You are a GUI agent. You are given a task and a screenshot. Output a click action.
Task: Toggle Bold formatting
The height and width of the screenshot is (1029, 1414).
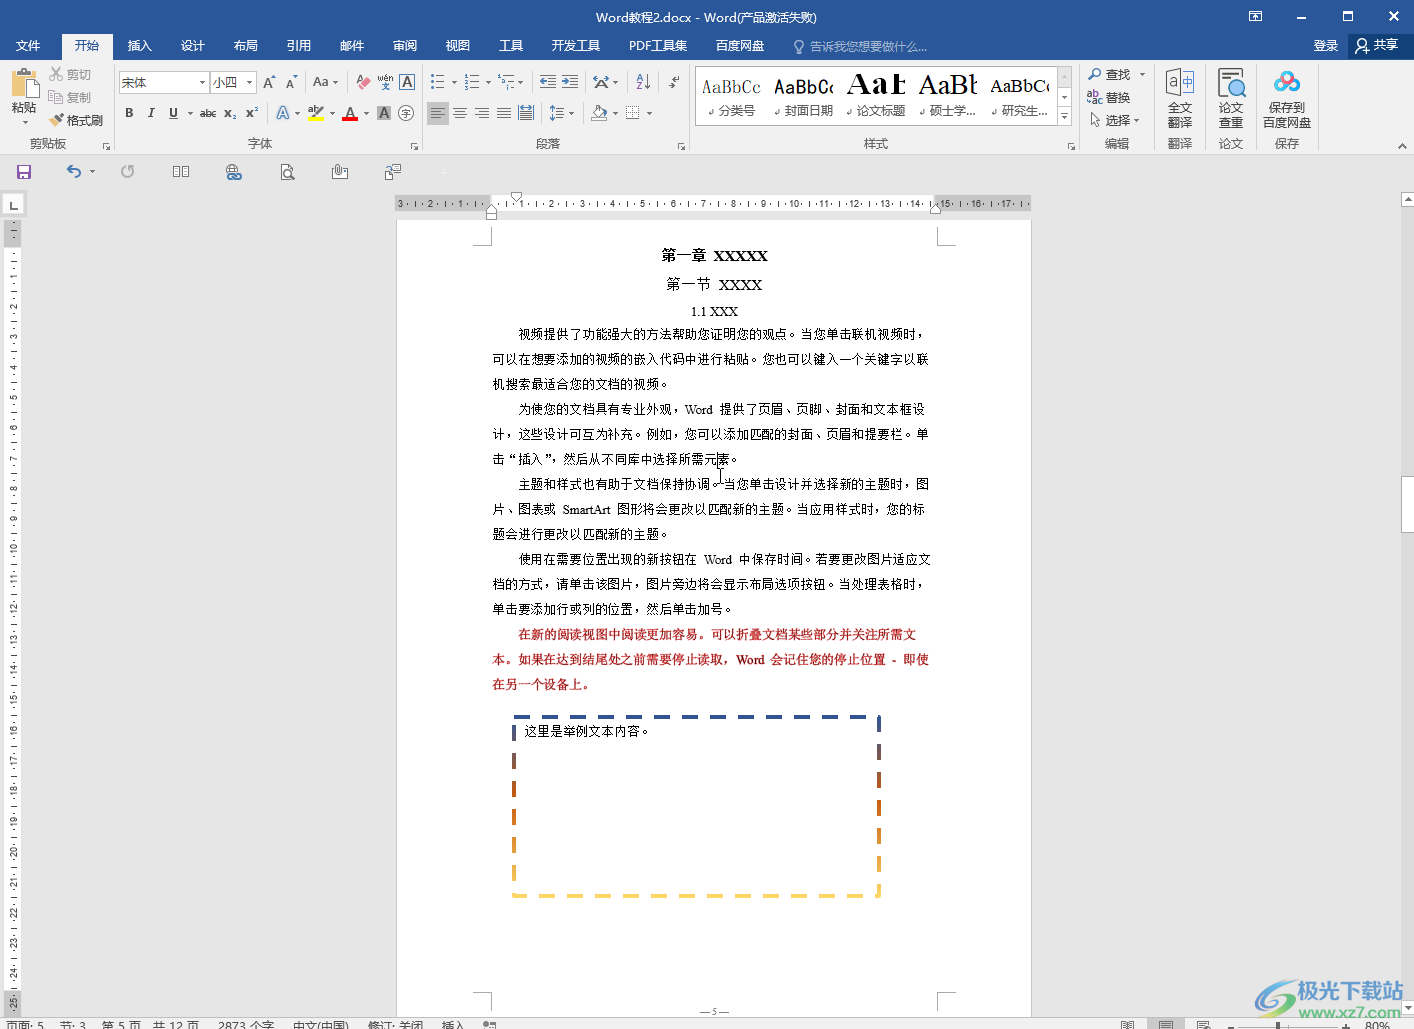coord(129,113)
